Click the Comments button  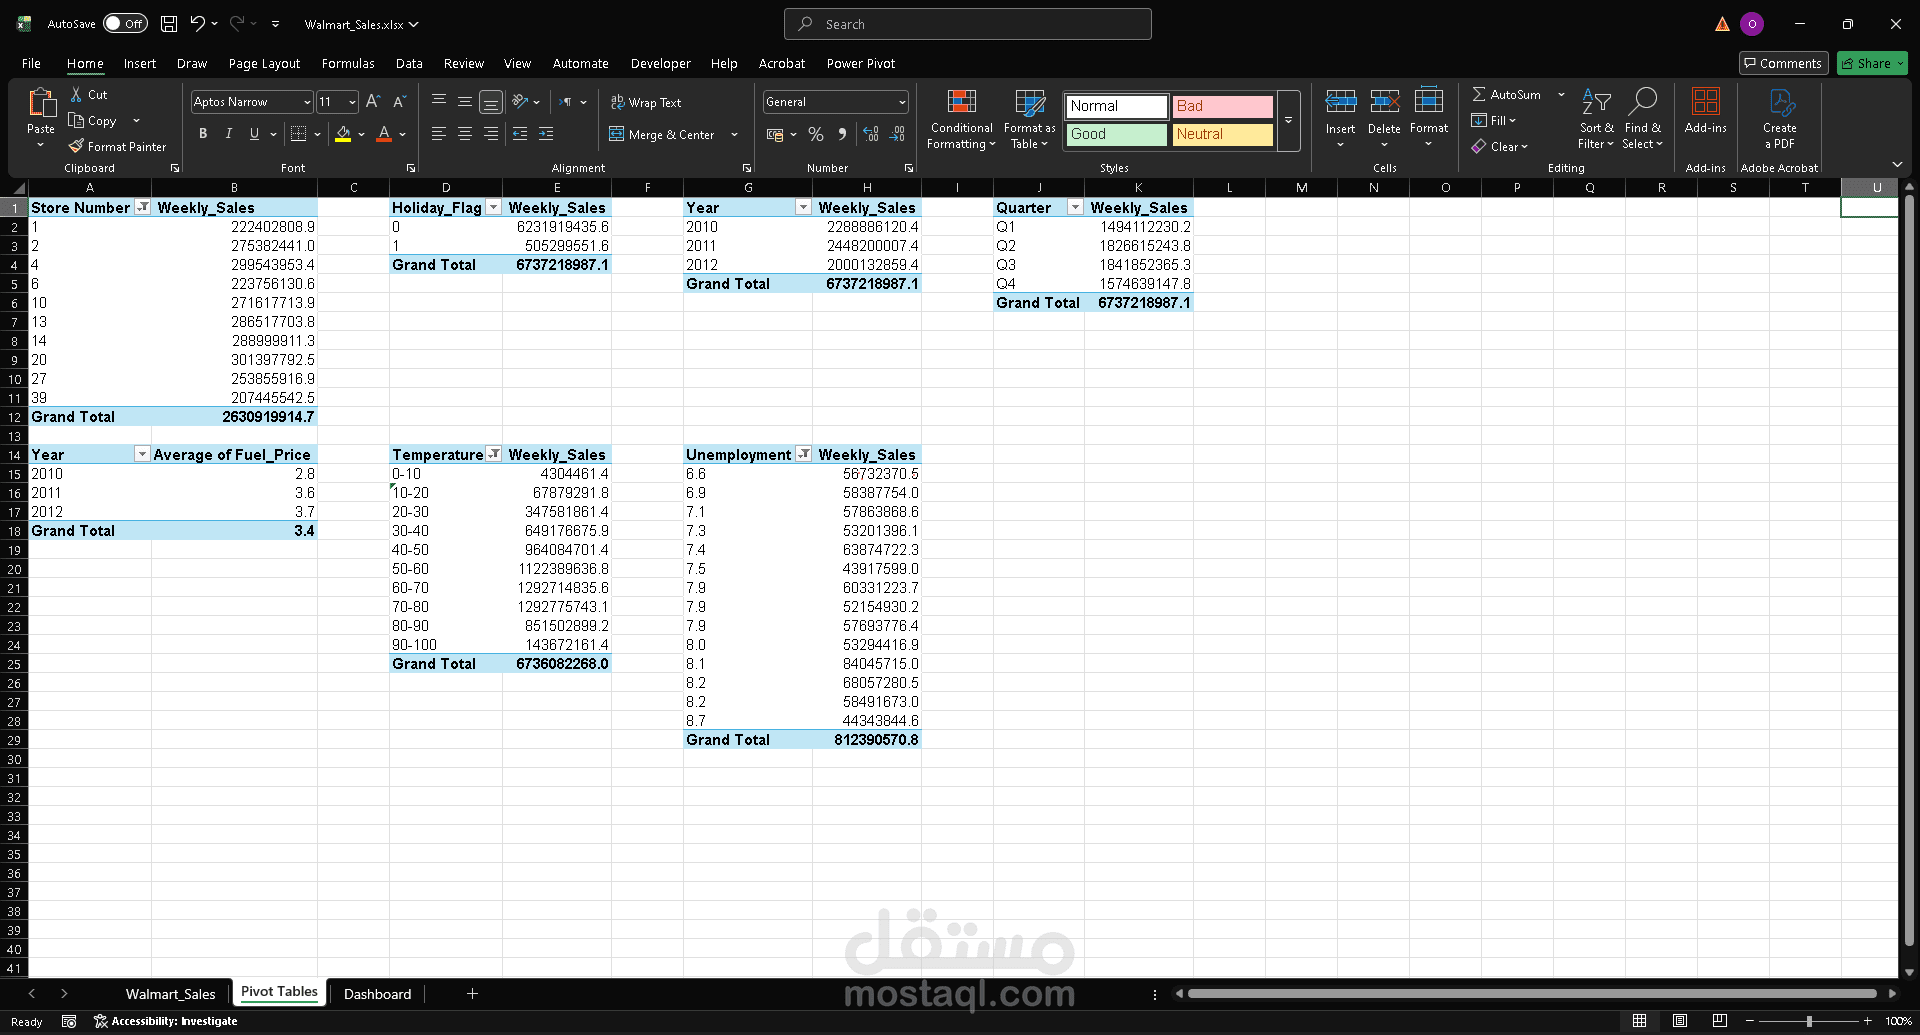(1783, 63)
